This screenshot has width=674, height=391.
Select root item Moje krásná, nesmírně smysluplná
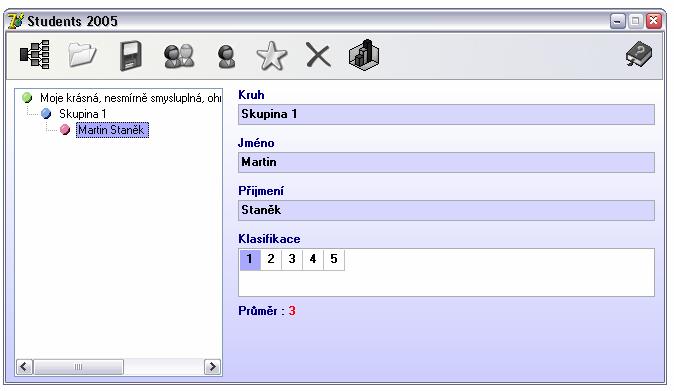point(130,98)
